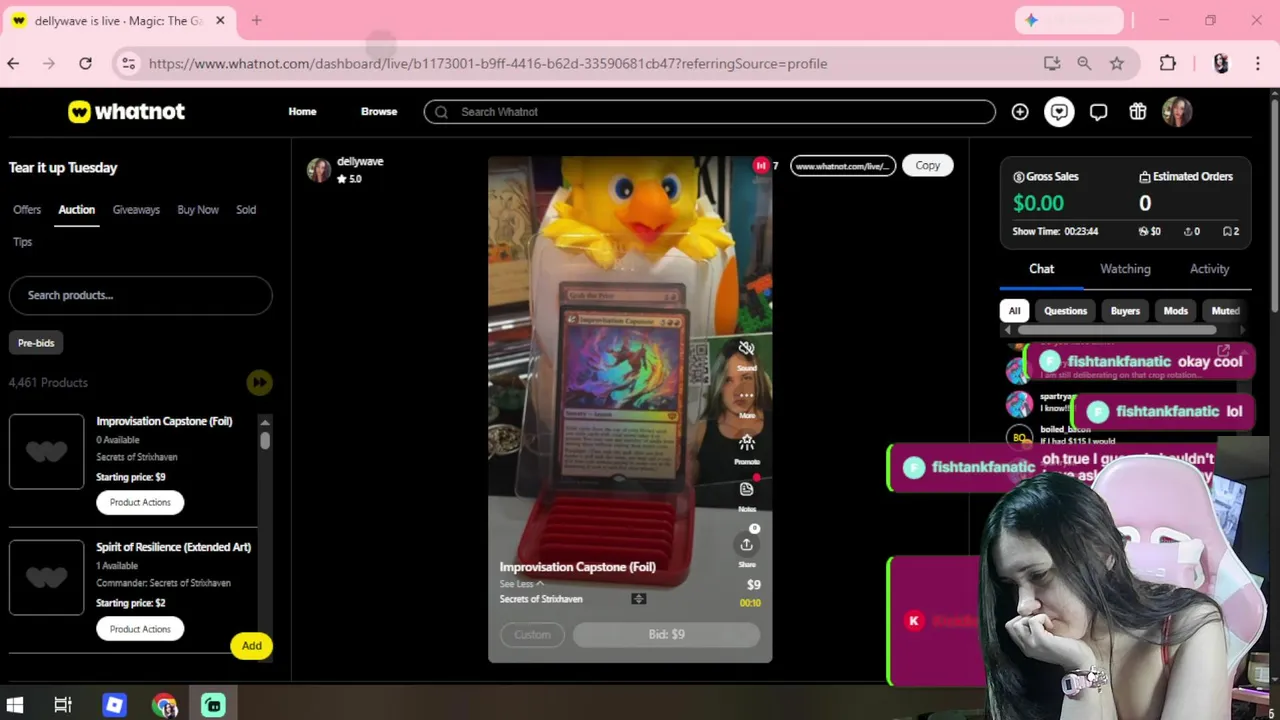This screenshot has height=720, width=1280.
Task: Click the Custom bid button
Action: click(532, 634)
